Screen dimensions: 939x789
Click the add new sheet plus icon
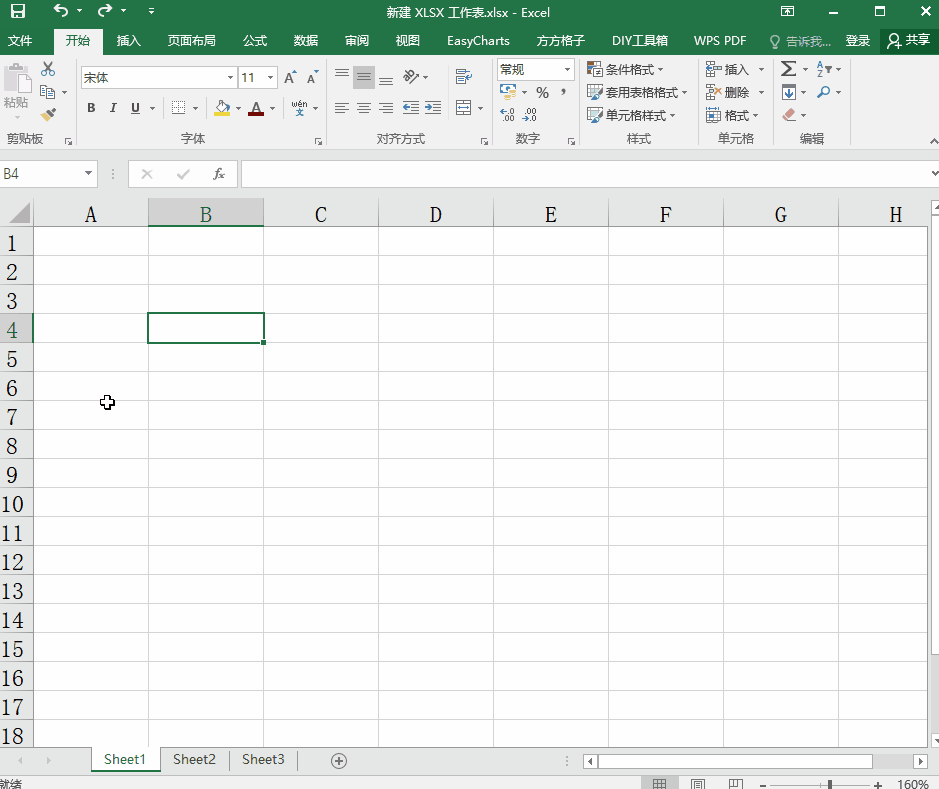pos(339,761)
